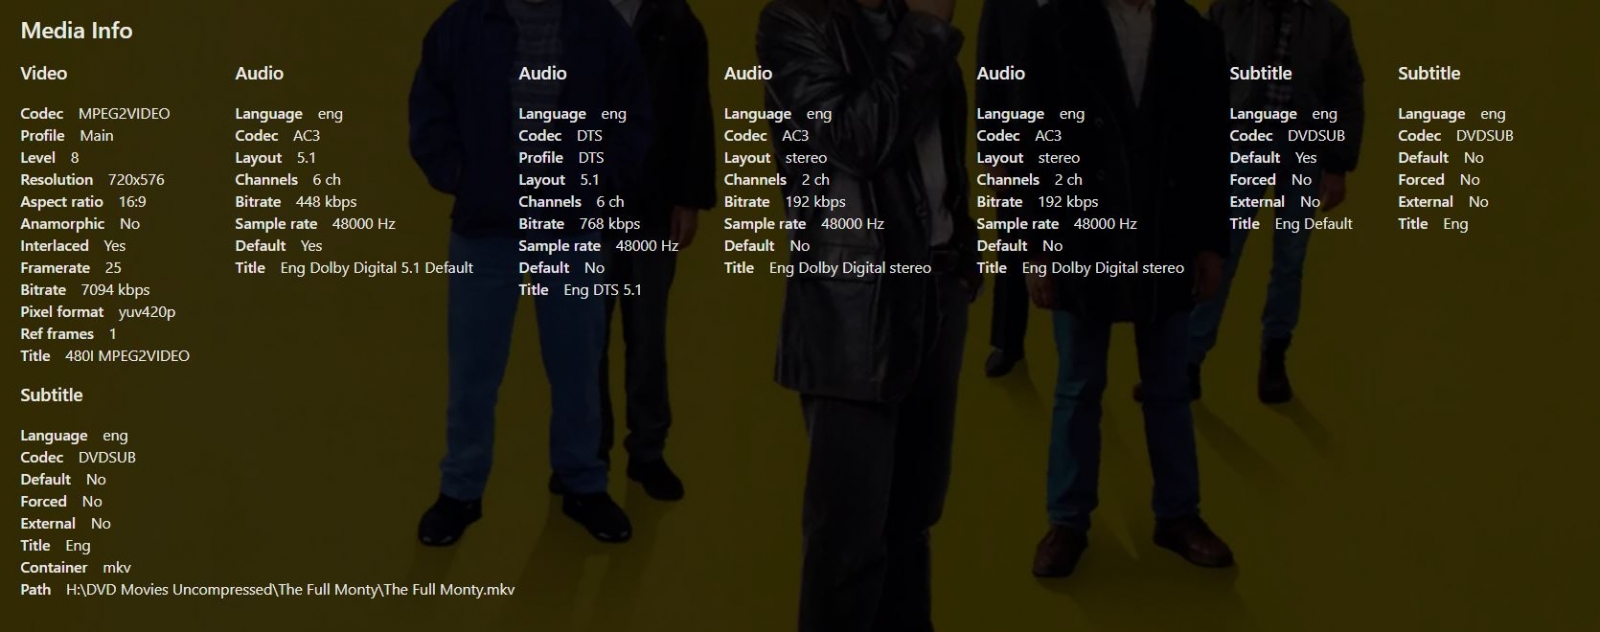This screenshot has width=1600, height=632.
Task: Click the first Audio section heading
Action: pyautogui.click(x=259, y=73)
